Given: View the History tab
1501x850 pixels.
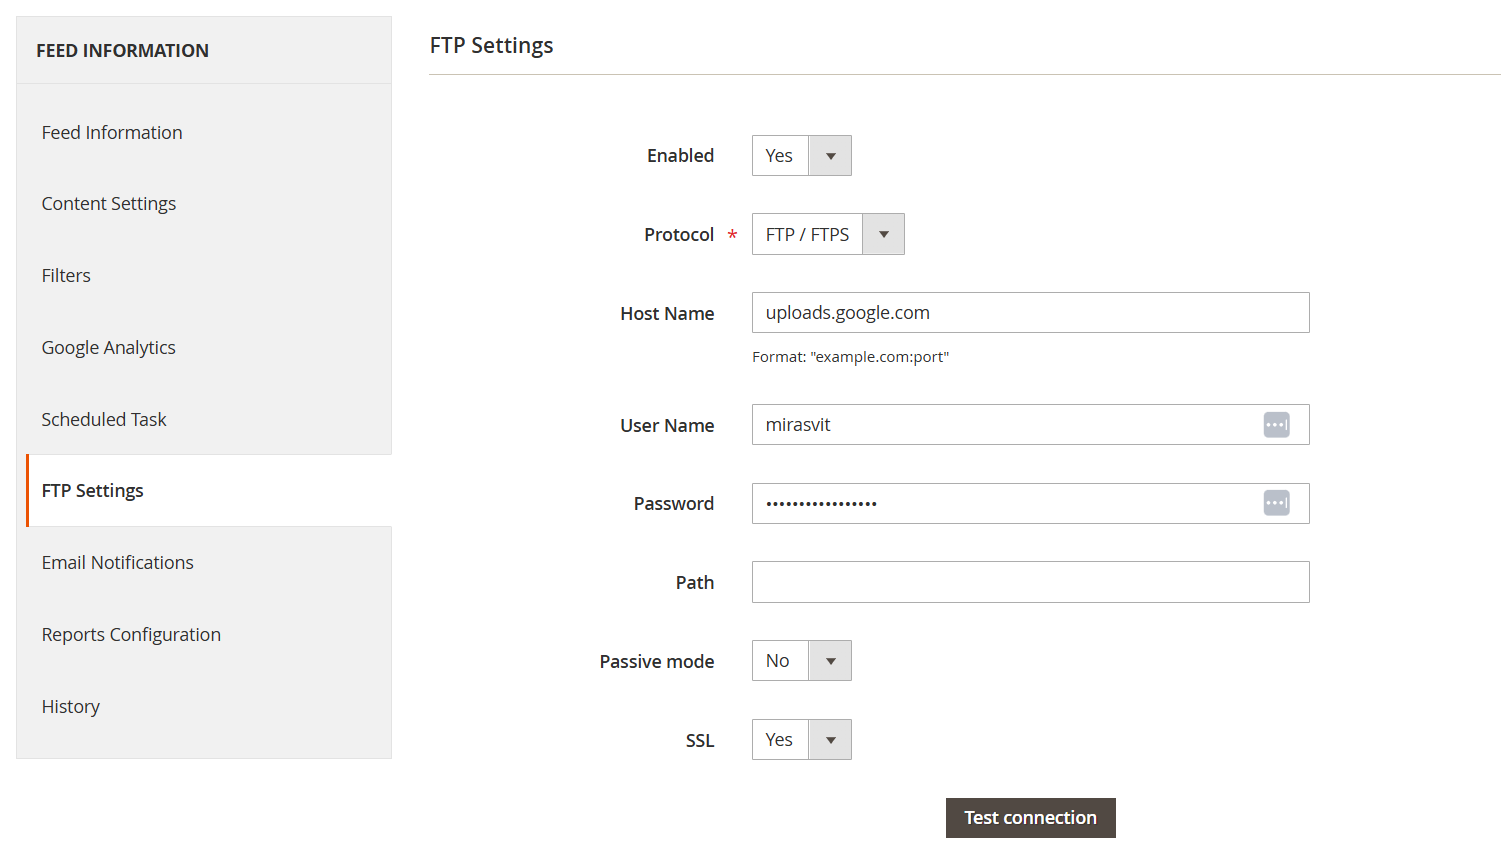Looking at the screenshot, I should pyautogui.click(x=71, y=707).
